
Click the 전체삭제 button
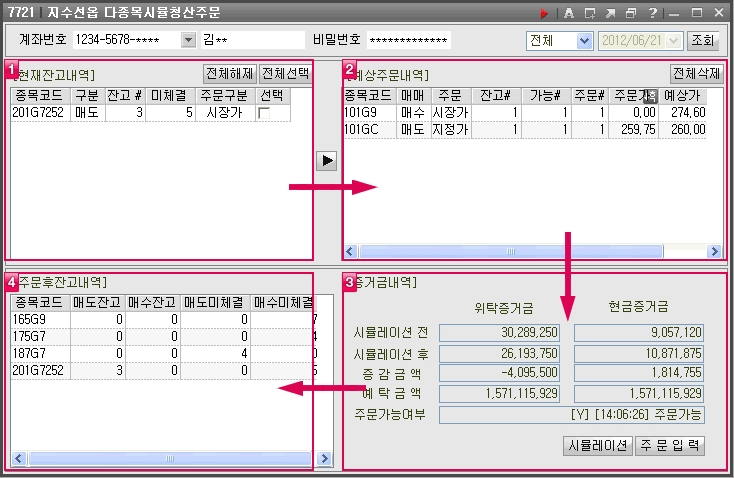(696, 74)
